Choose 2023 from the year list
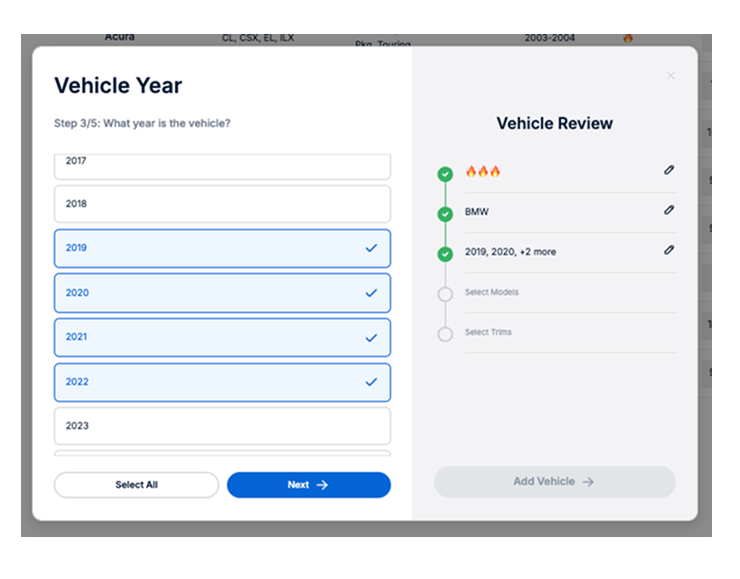The image size is (740, 579). (x=222, y=426)
